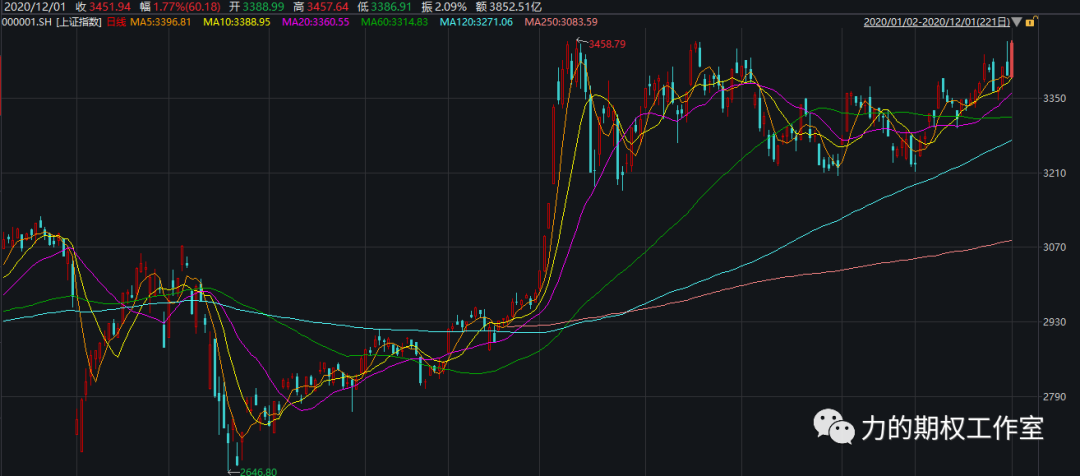Click the yellow unlock padlock icon
The image size is (1080, 476).
click(x=1030, y=22)
